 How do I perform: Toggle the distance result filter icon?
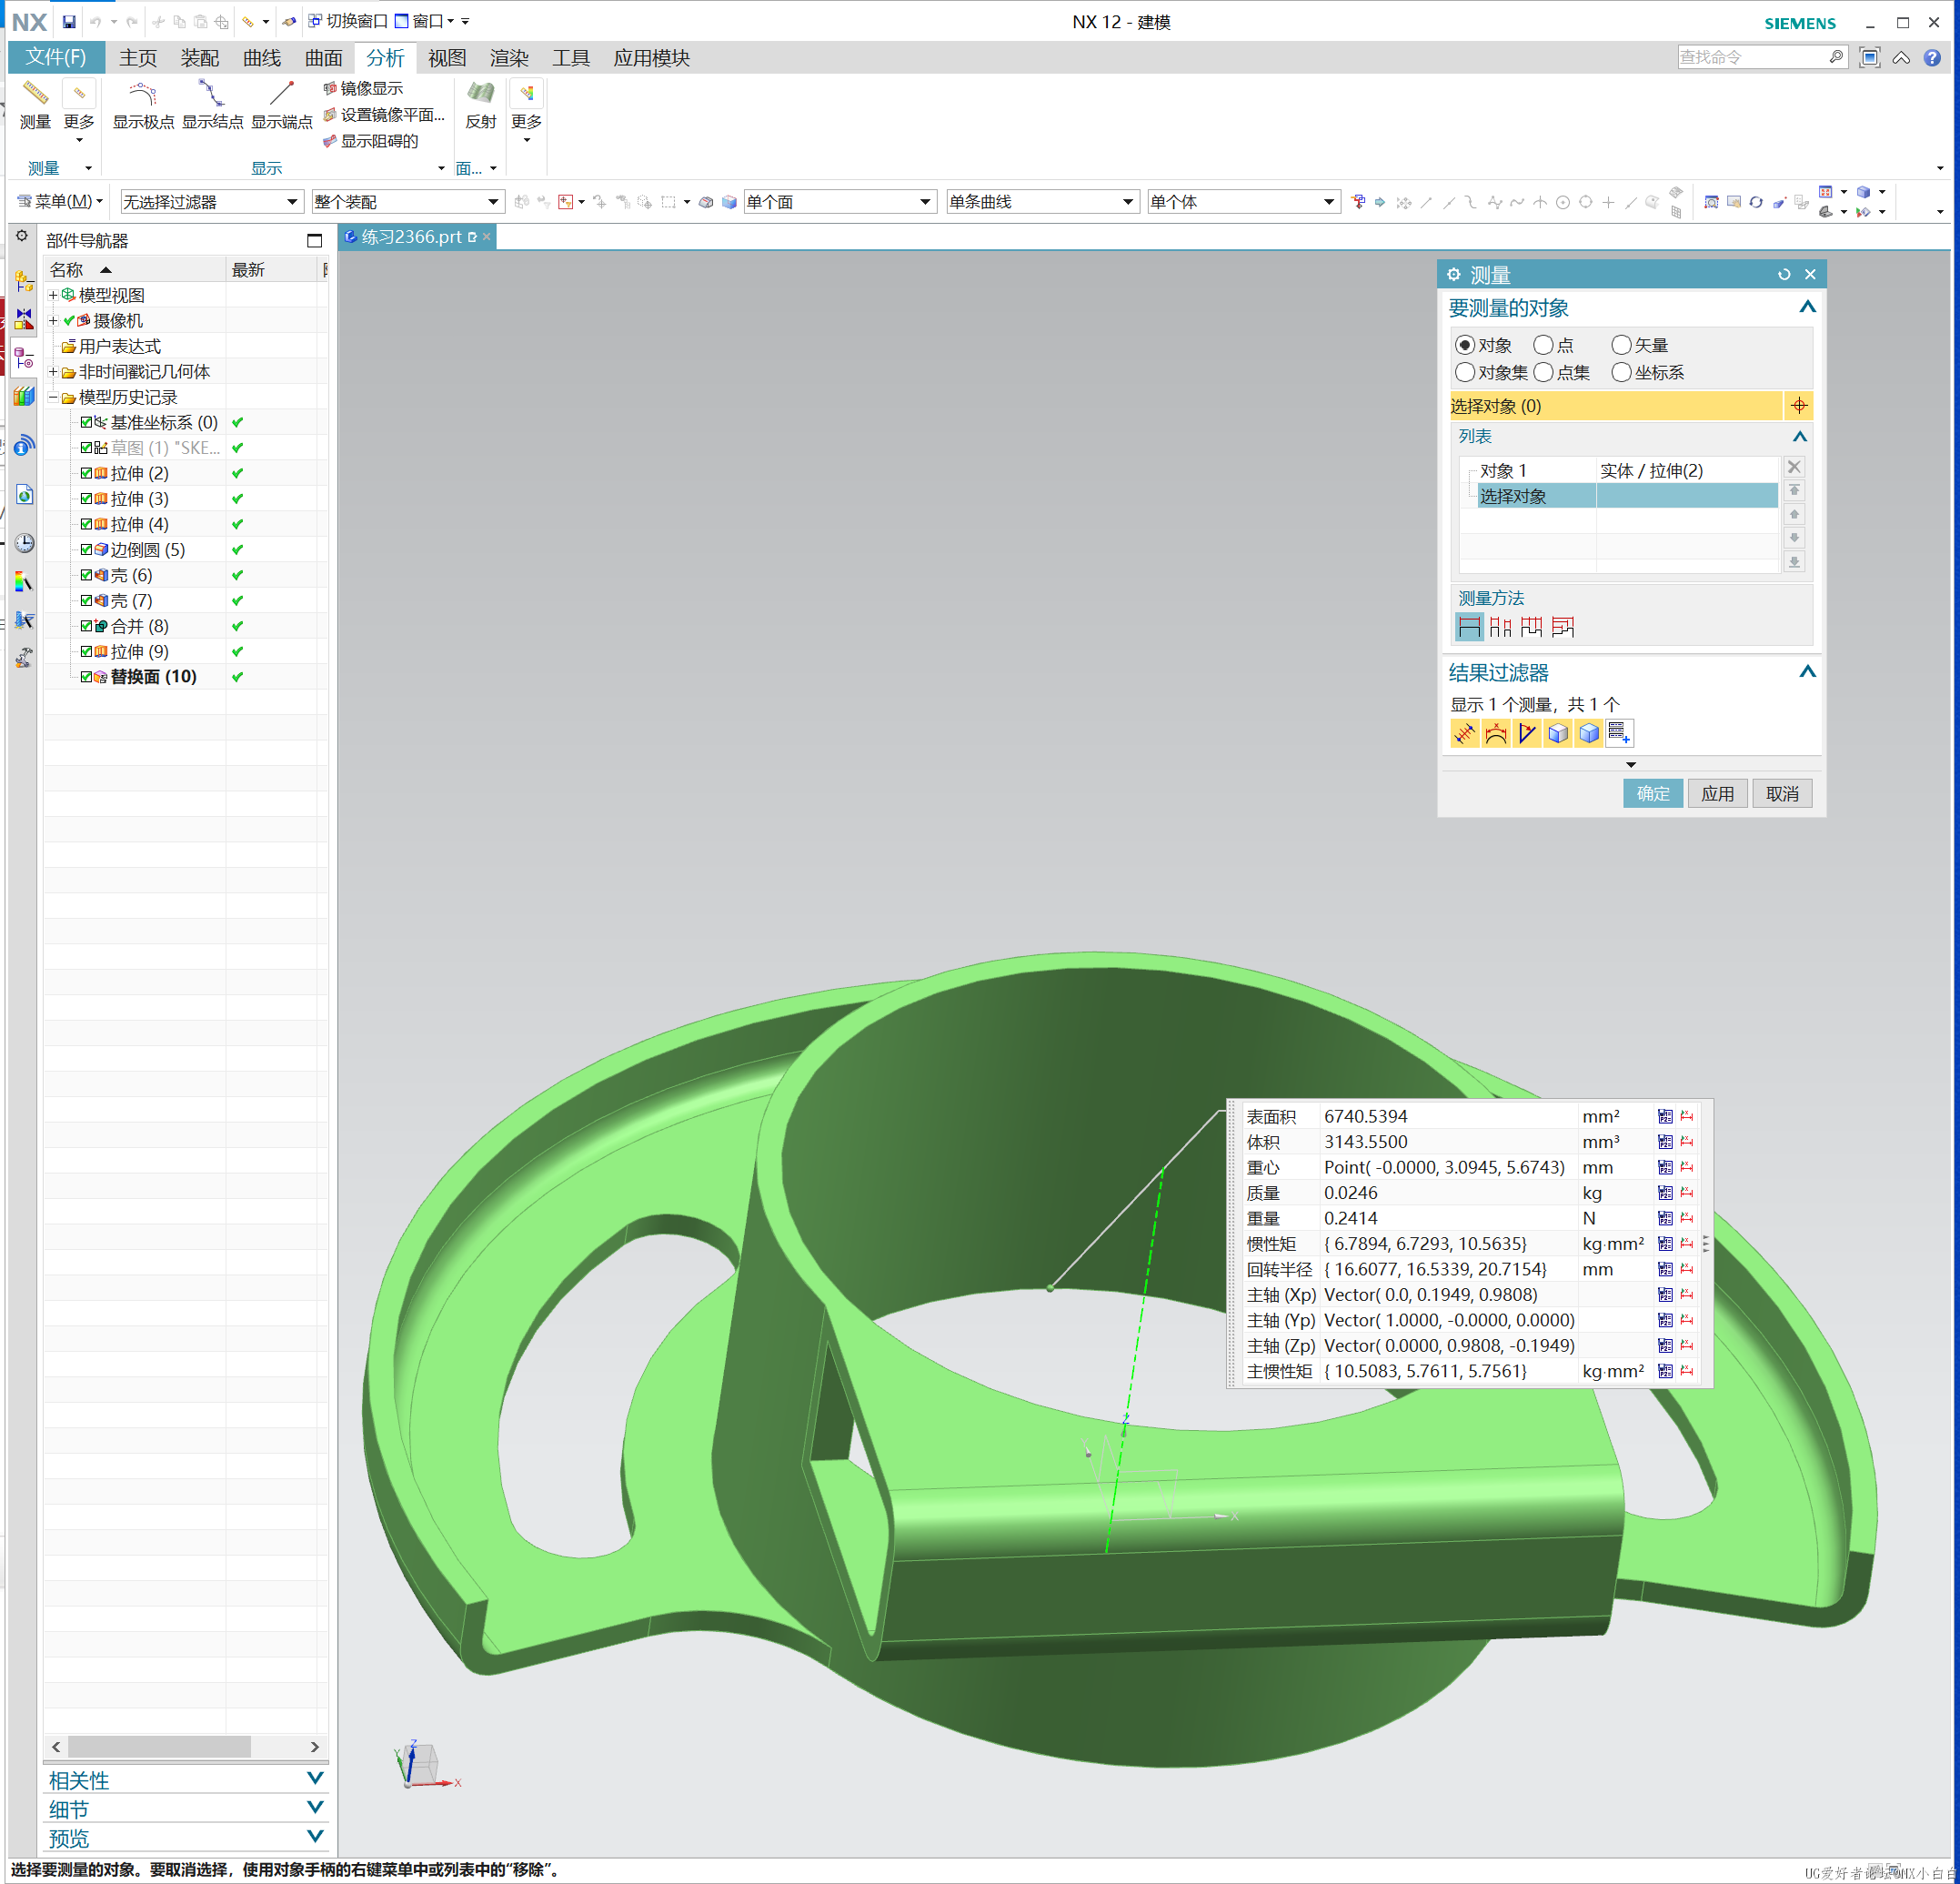(1464, 734)
